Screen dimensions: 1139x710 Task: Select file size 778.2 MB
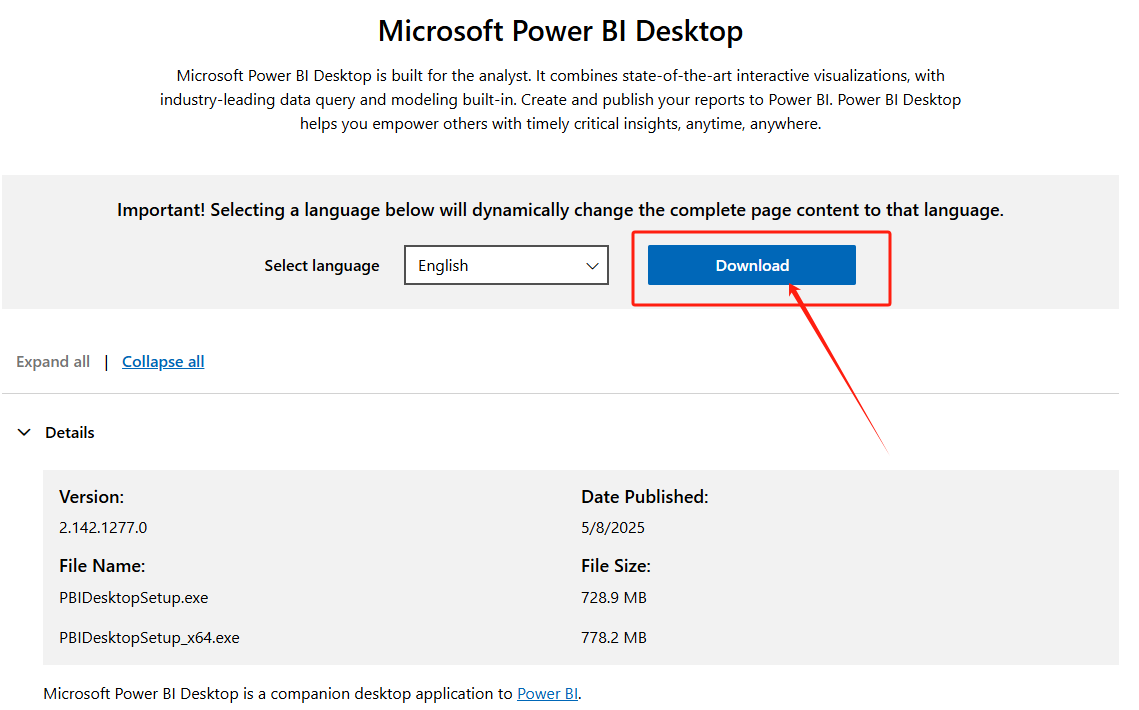coord(613,637)
